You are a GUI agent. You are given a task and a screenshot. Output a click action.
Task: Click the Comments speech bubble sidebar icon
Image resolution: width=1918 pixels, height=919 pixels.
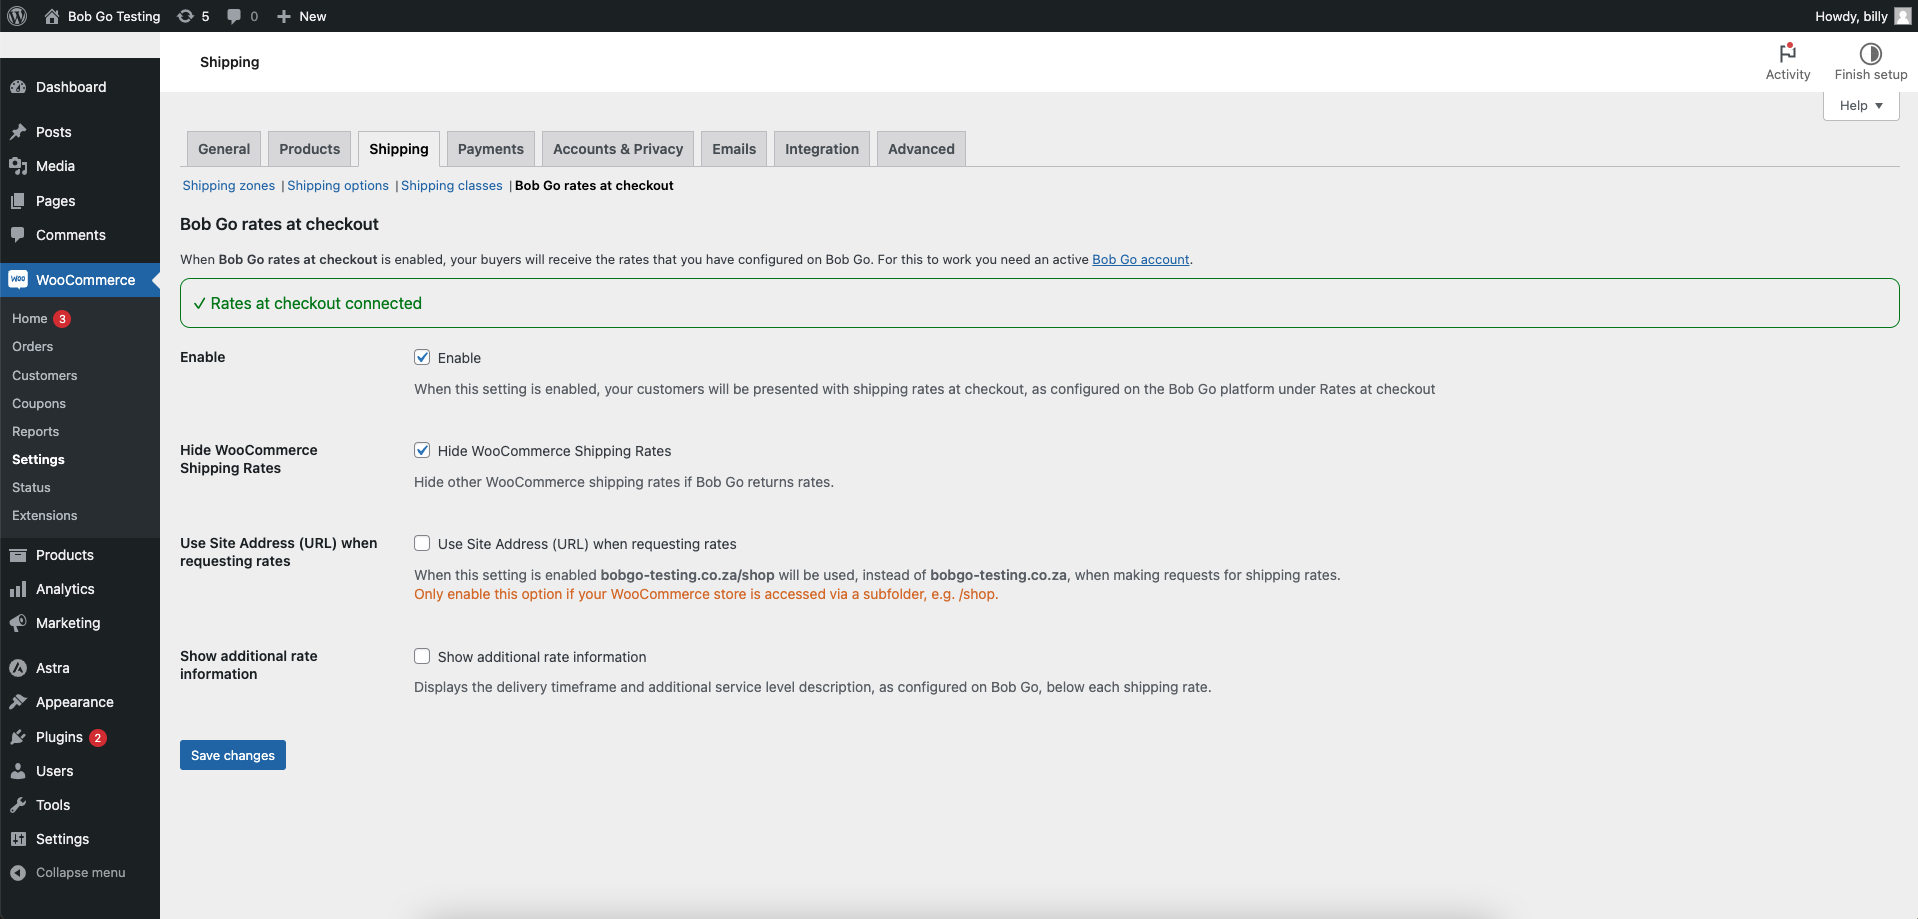click(18, 235)
